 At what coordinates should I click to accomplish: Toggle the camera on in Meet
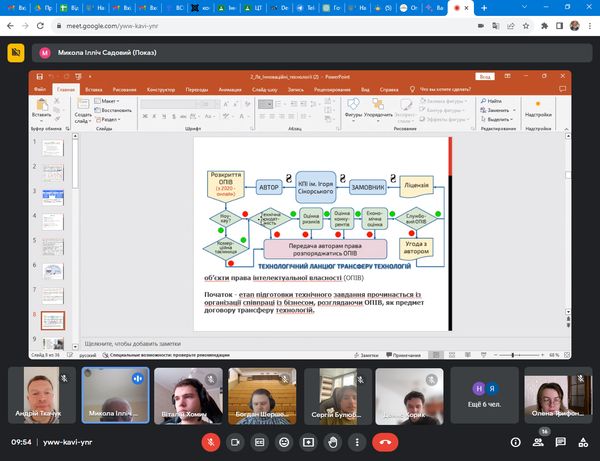[x=236, y=441]
